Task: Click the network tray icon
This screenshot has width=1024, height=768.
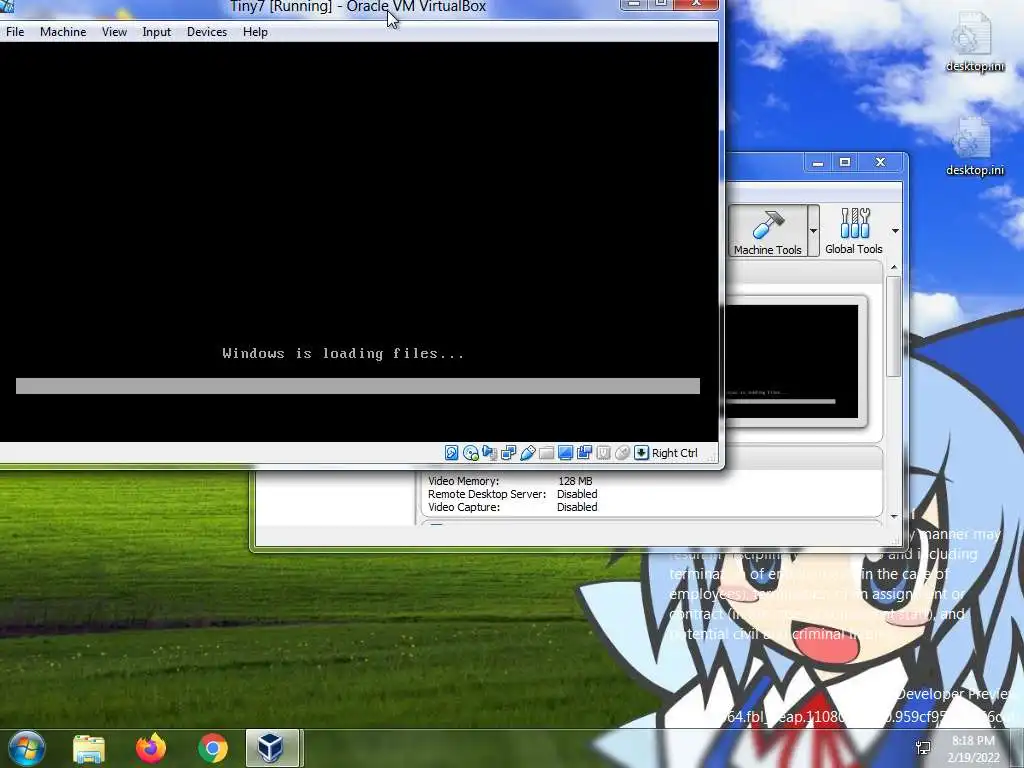Action: pos(923,748)
